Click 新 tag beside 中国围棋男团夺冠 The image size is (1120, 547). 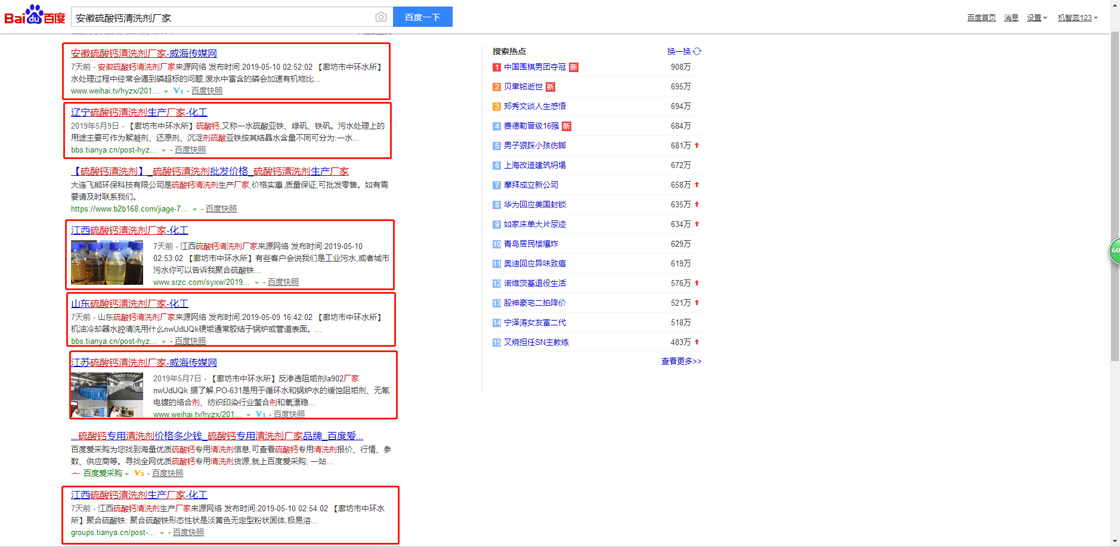[x=573, y=67]
